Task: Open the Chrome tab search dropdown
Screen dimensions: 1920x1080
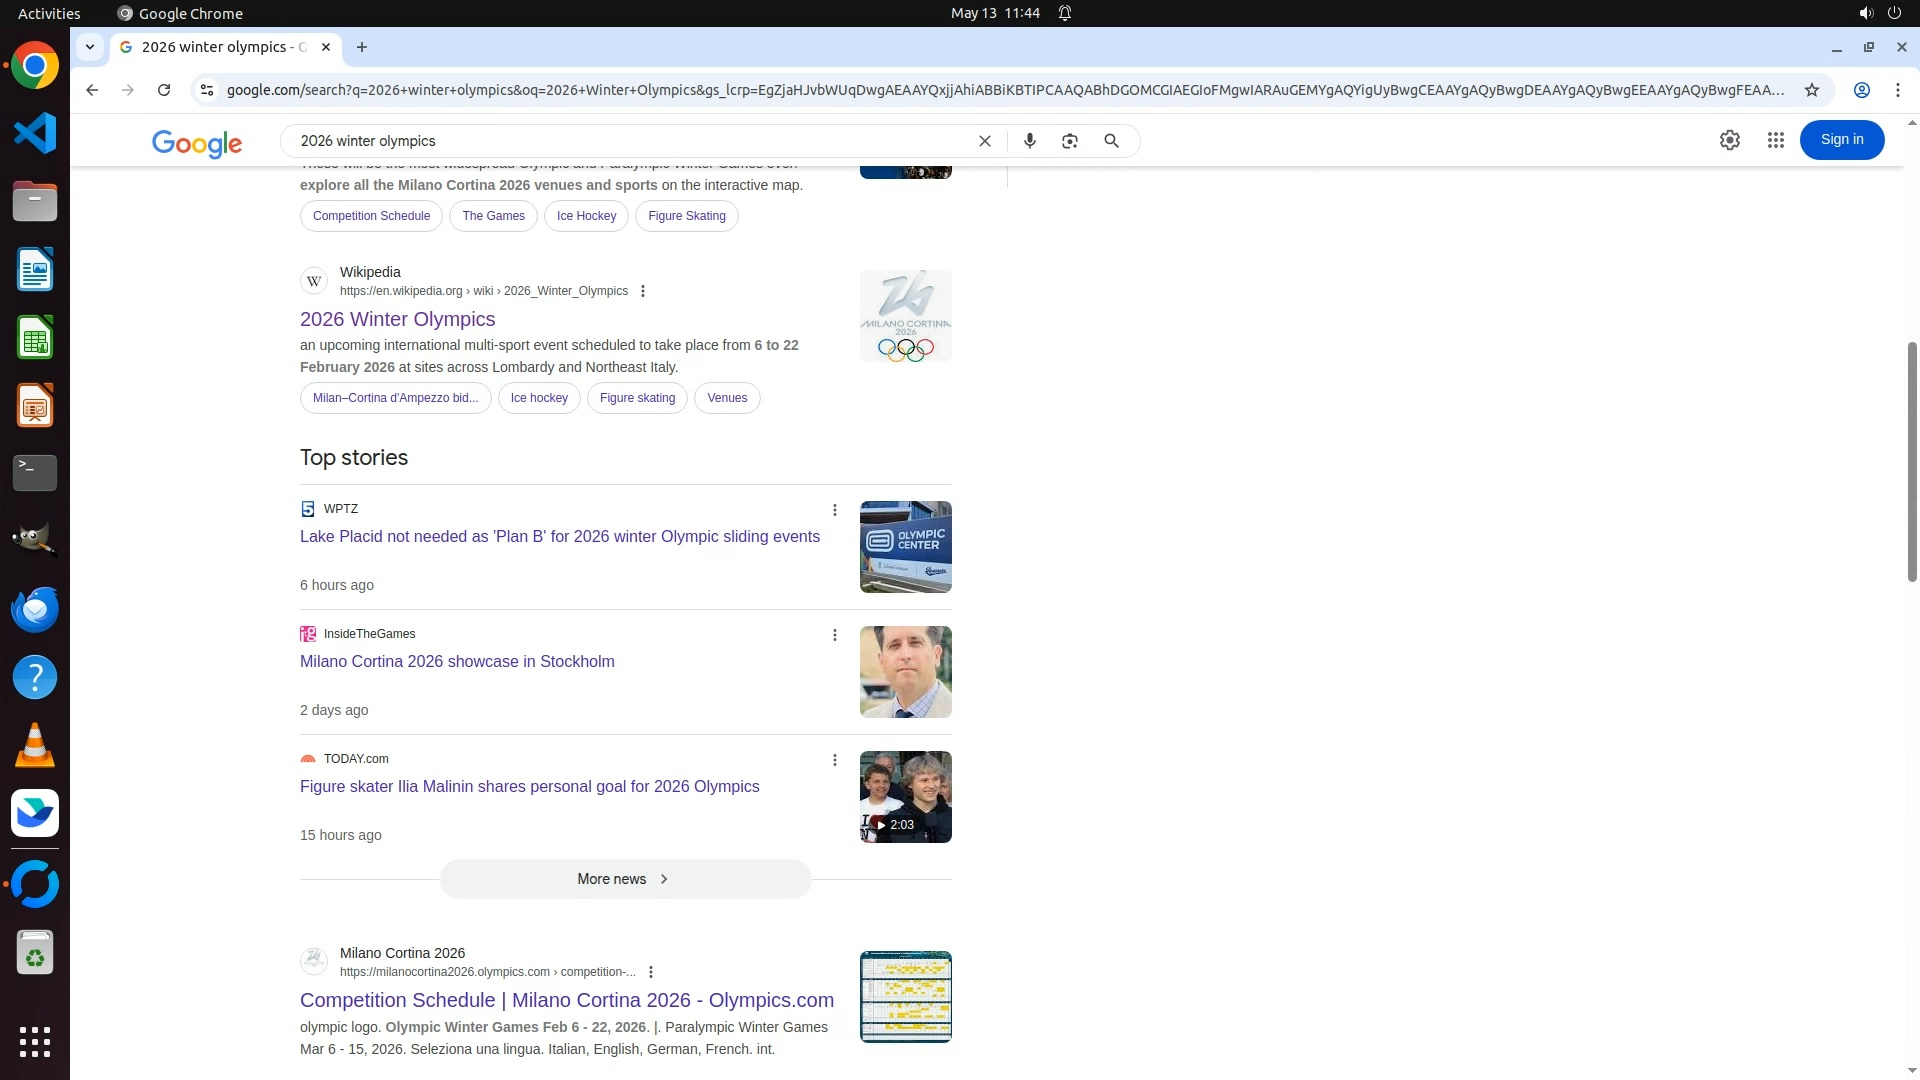Action: pos(90,47)
